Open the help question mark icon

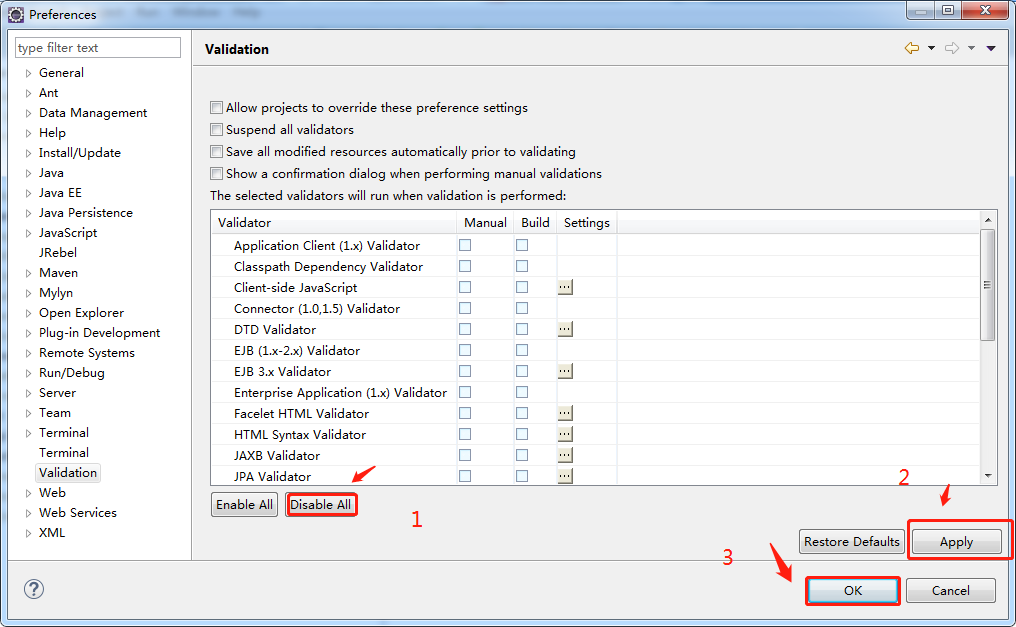coord(33,590)
